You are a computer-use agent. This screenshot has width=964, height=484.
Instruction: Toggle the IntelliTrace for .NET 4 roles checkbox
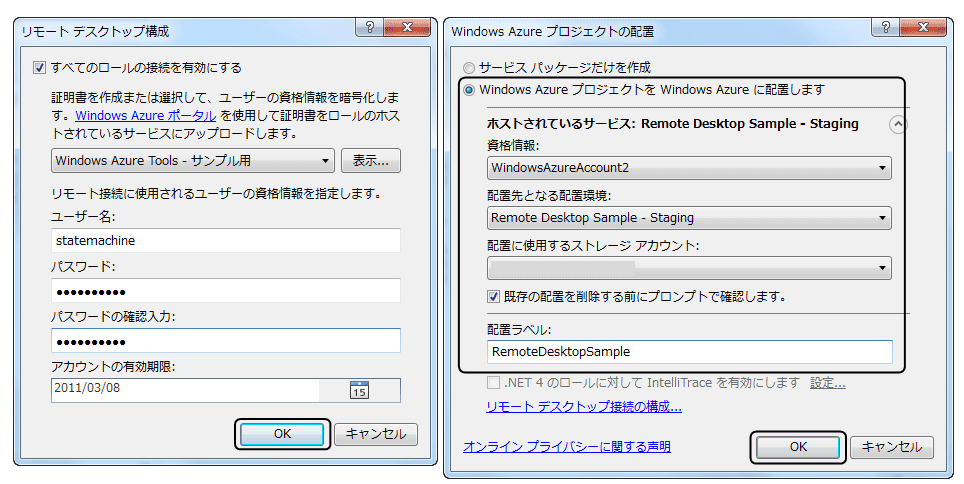[493, 383]
